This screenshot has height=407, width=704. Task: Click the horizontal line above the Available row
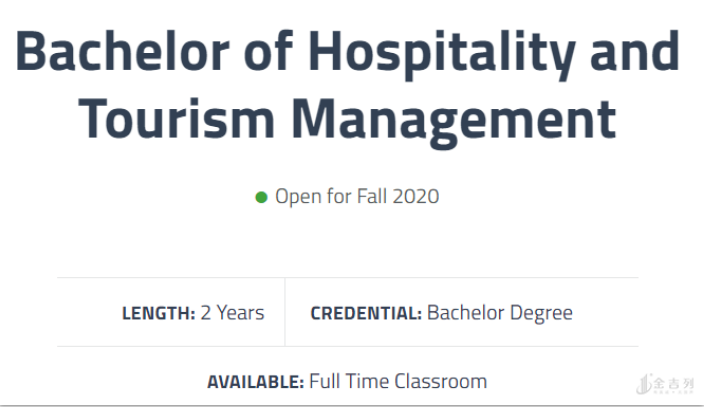[347, 347]
